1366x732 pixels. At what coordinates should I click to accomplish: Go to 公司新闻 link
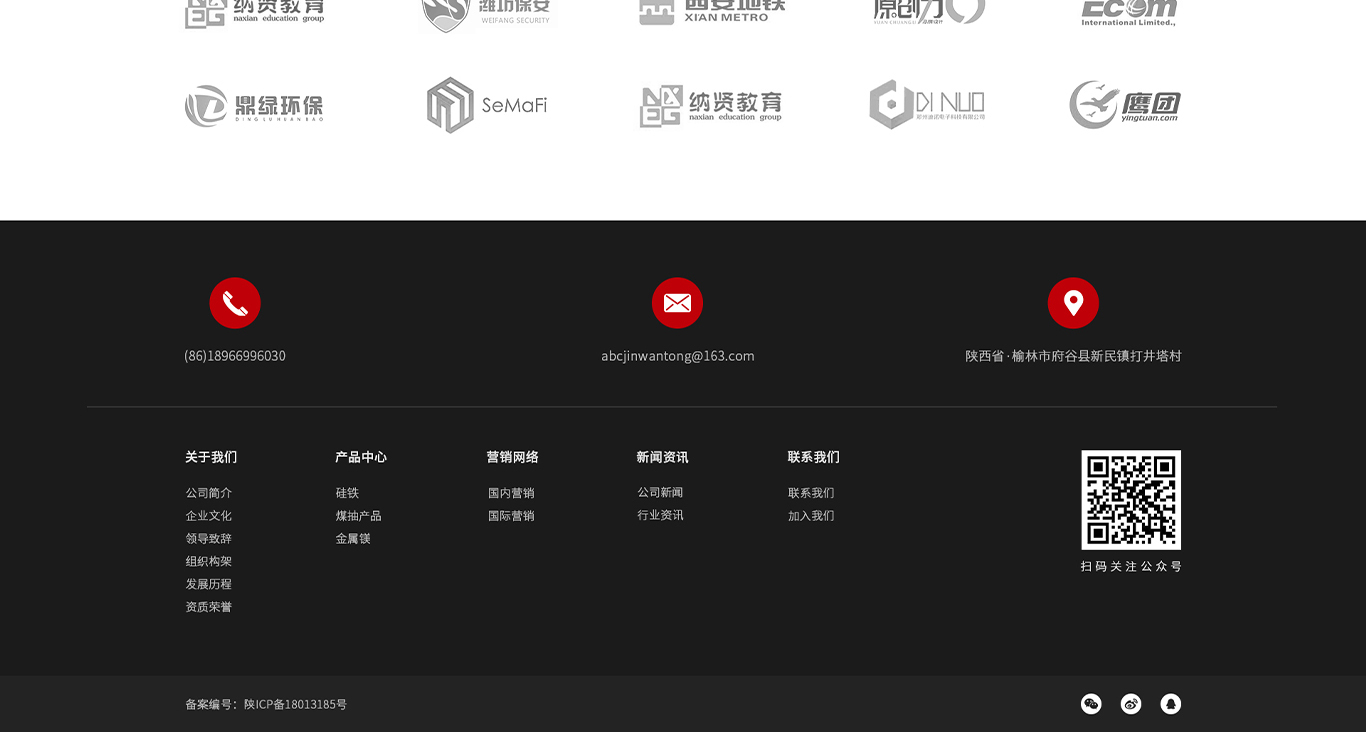coord(661,492)
